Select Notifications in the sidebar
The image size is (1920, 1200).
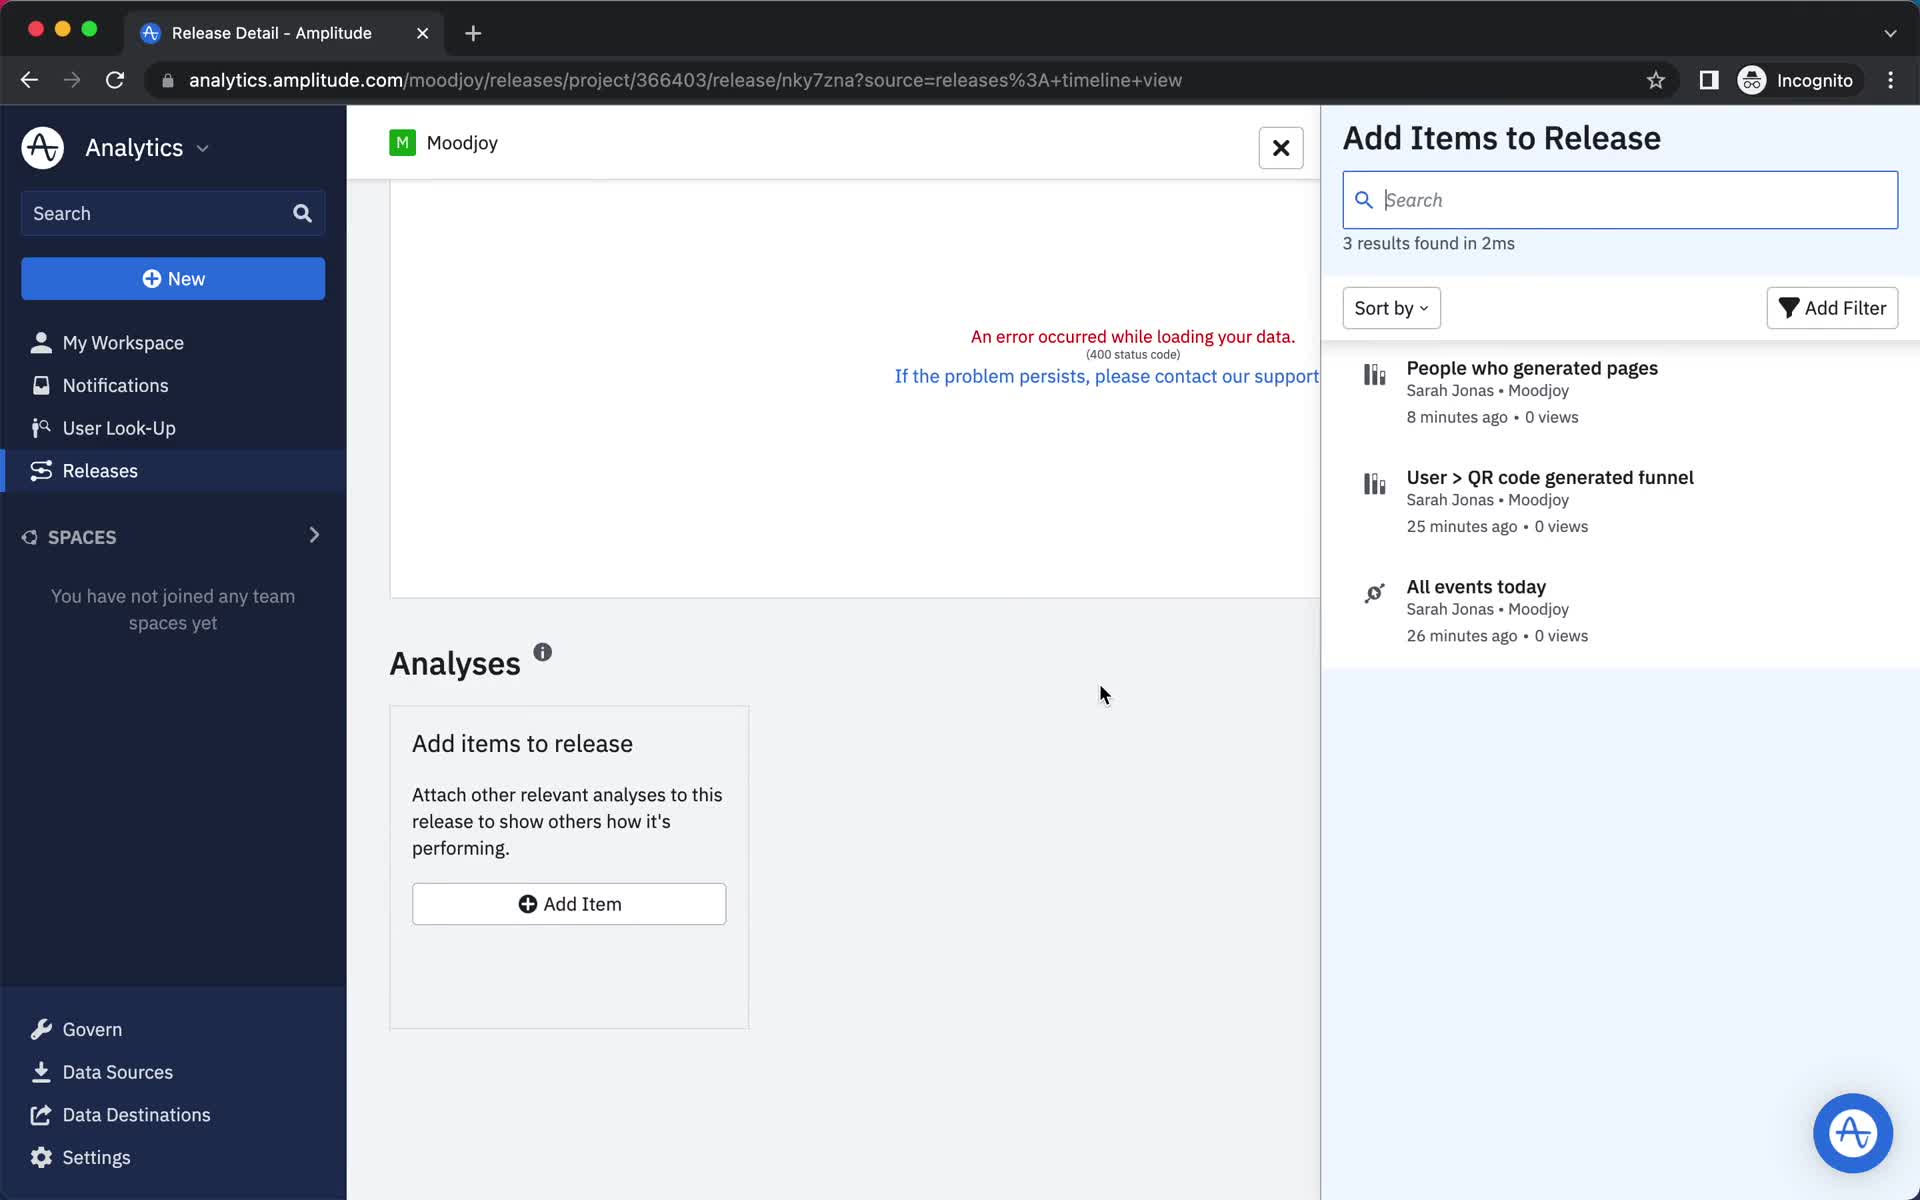(115, 384)
